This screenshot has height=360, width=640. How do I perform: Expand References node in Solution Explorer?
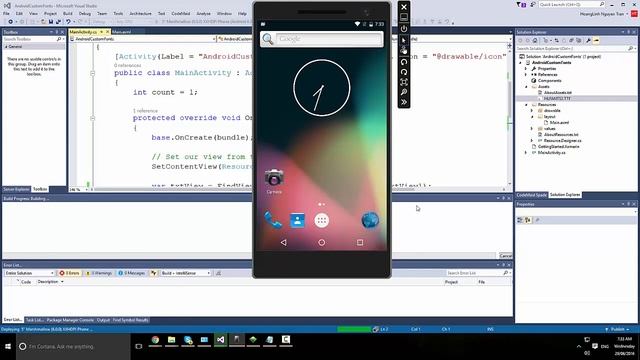(x=526, y=75)
